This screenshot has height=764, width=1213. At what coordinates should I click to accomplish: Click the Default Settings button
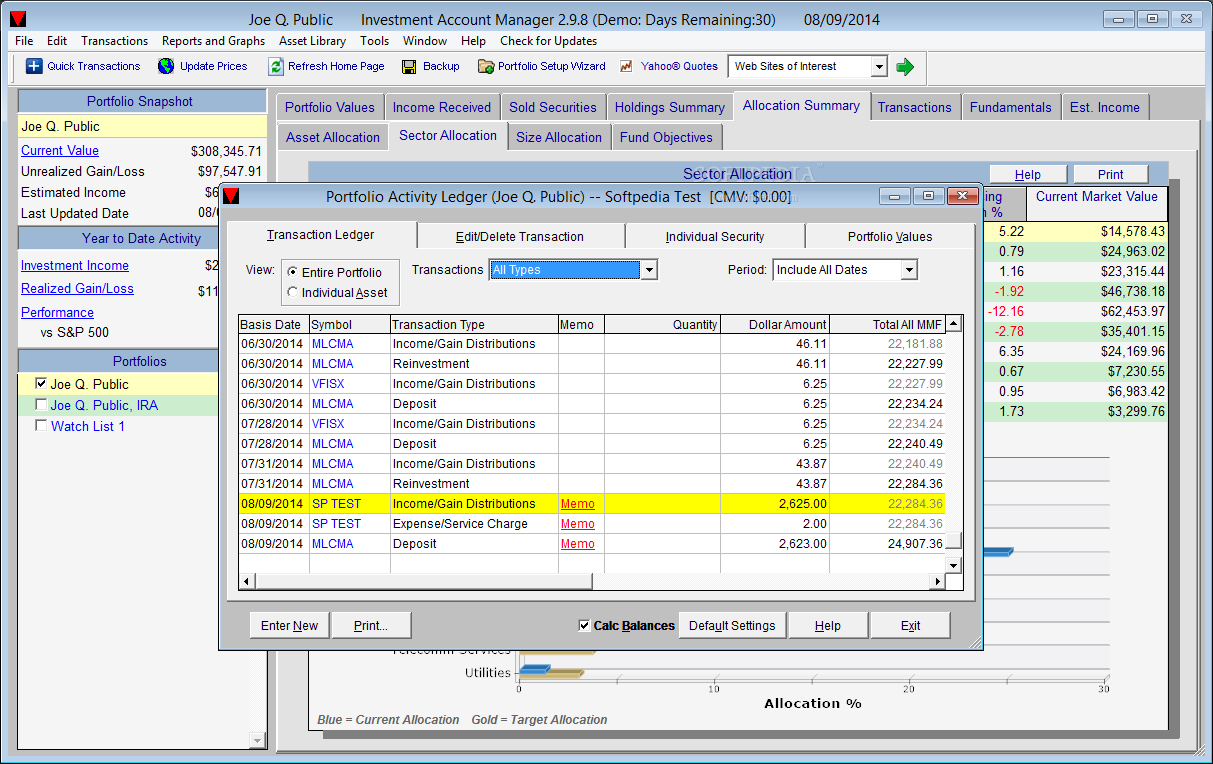tap(732, 625)
